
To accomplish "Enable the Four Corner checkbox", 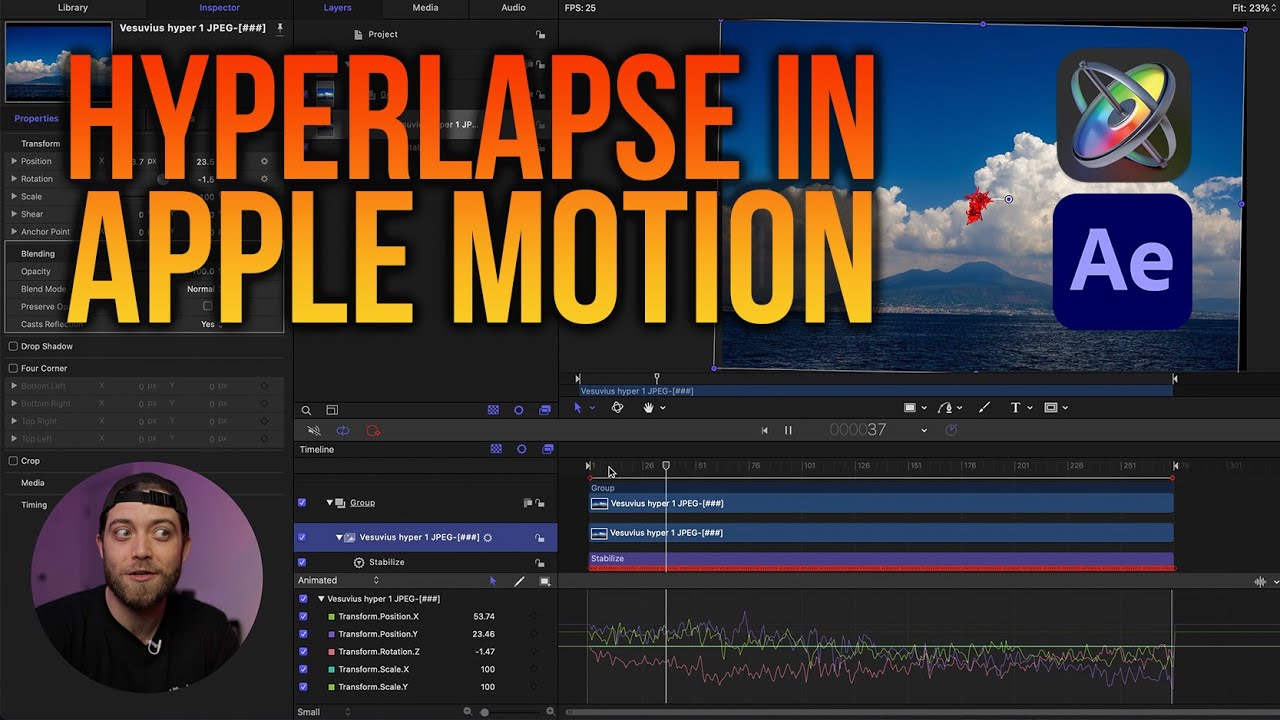I will click(x=13, y=368).
